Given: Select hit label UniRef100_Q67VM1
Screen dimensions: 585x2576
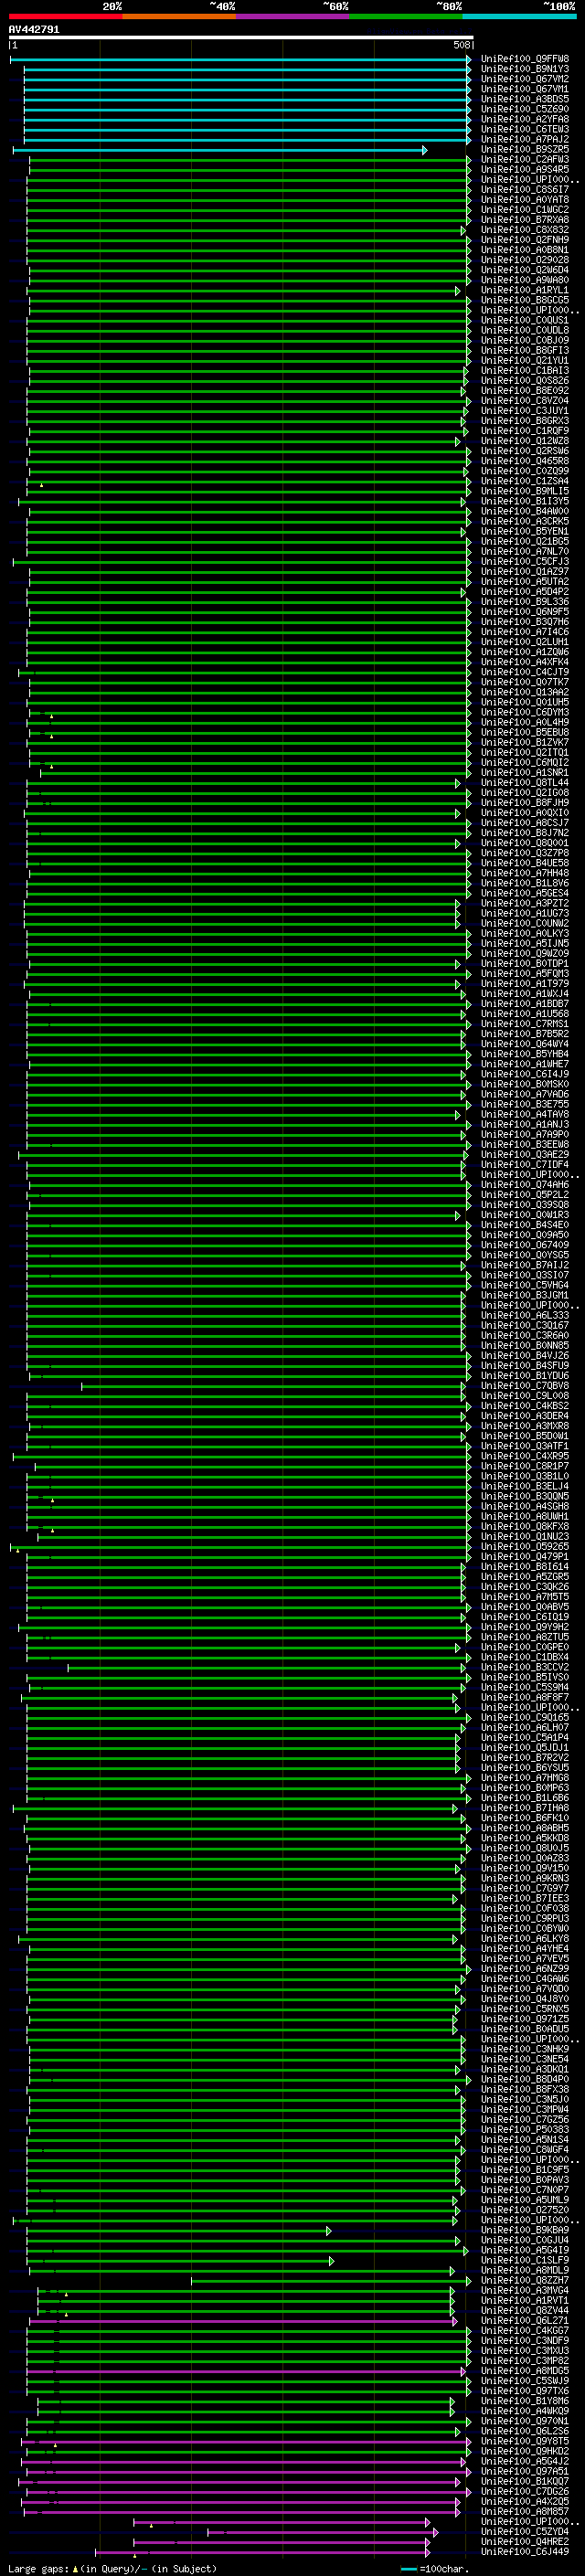Looking at the screenshot, I should (525, 89).
